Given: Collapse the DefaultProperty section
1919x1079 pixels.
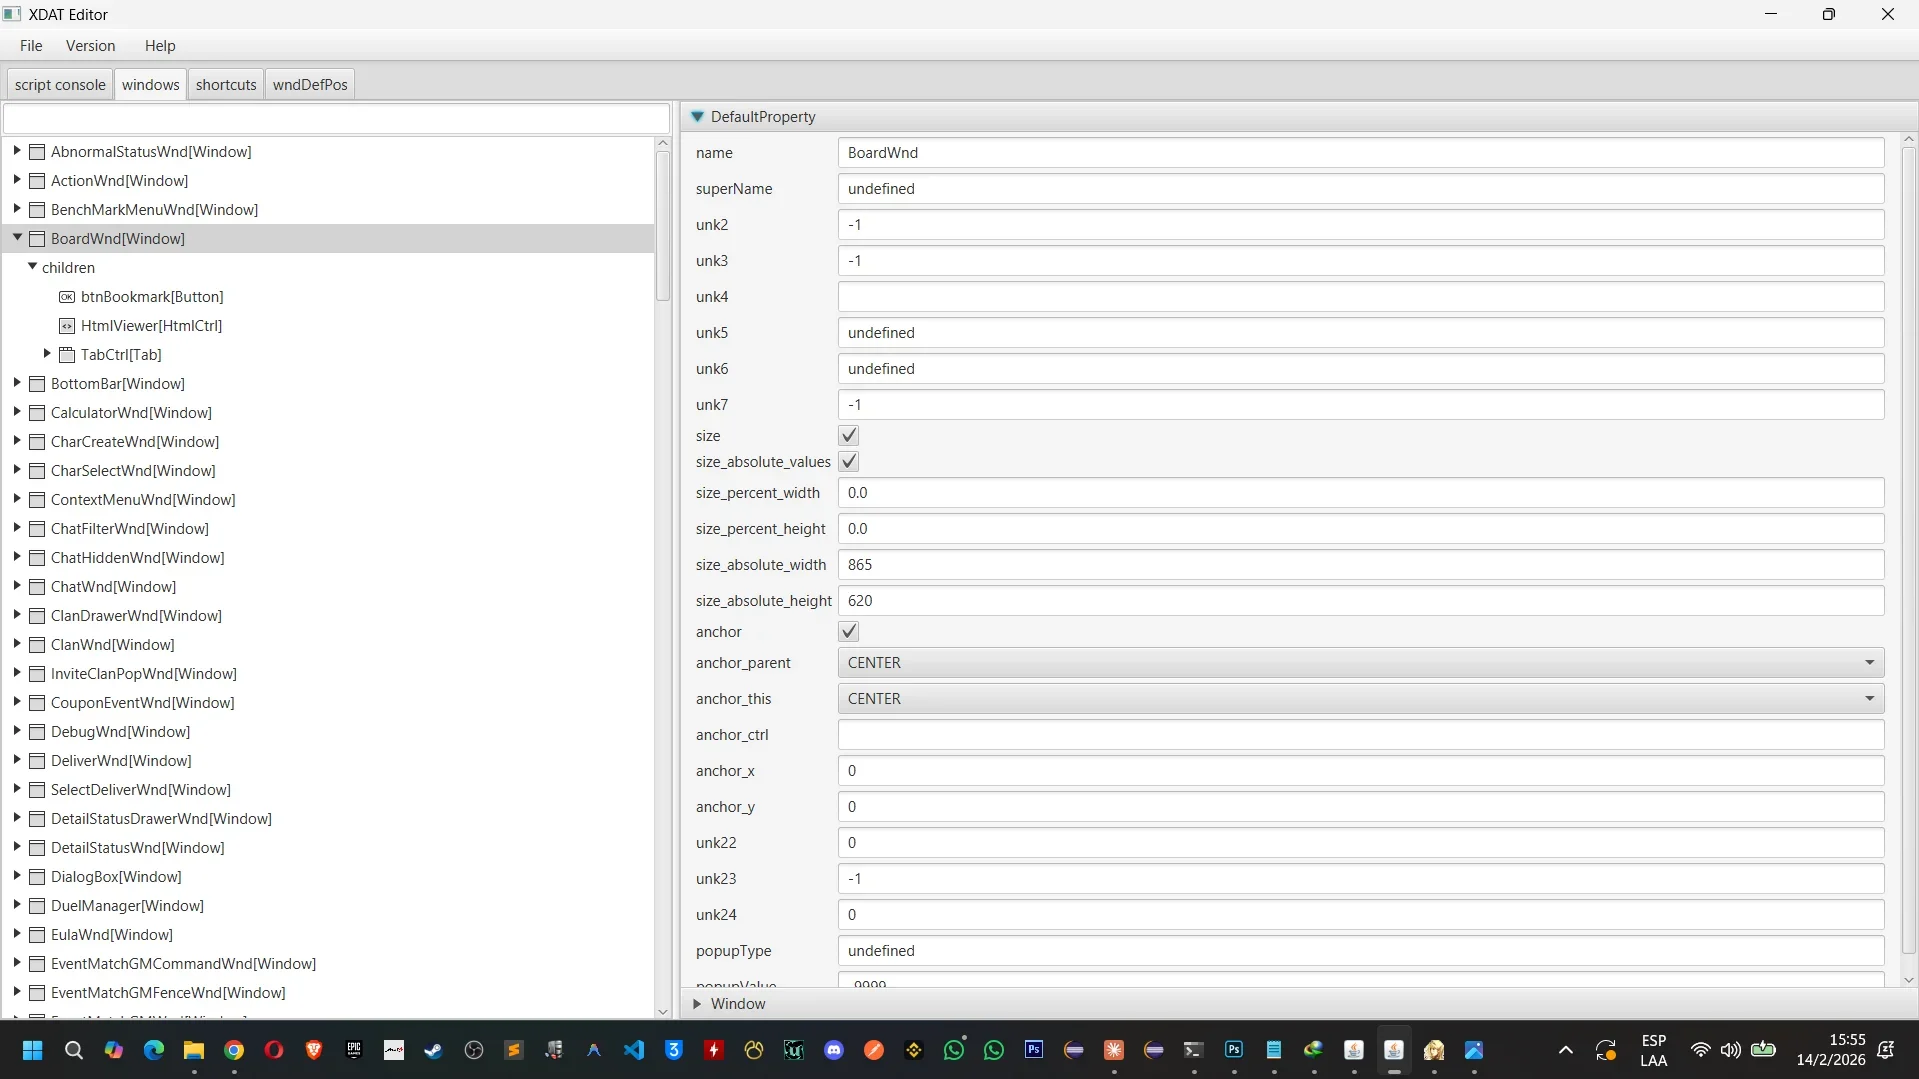Looking at the screenshot, I should pos(698,117).
